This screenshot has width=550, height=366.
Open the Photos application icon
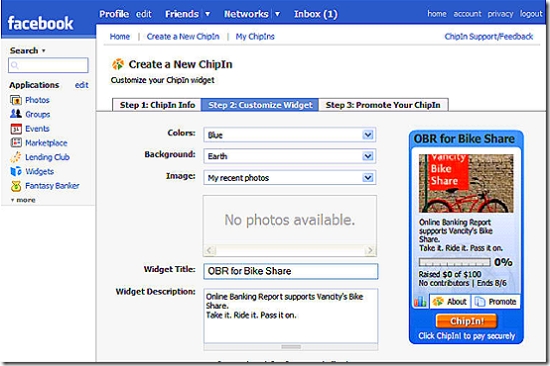click(x=16, y=100)
